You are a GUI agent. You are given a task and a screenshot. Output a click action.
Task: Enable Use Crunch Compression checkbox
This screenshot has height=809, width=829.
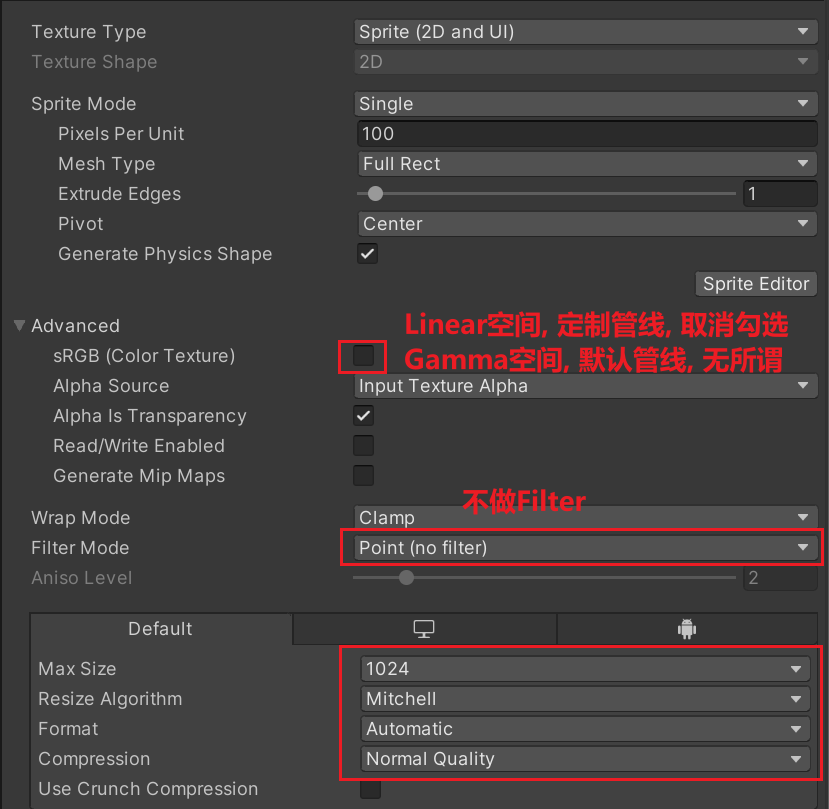(x=370, y=789)
